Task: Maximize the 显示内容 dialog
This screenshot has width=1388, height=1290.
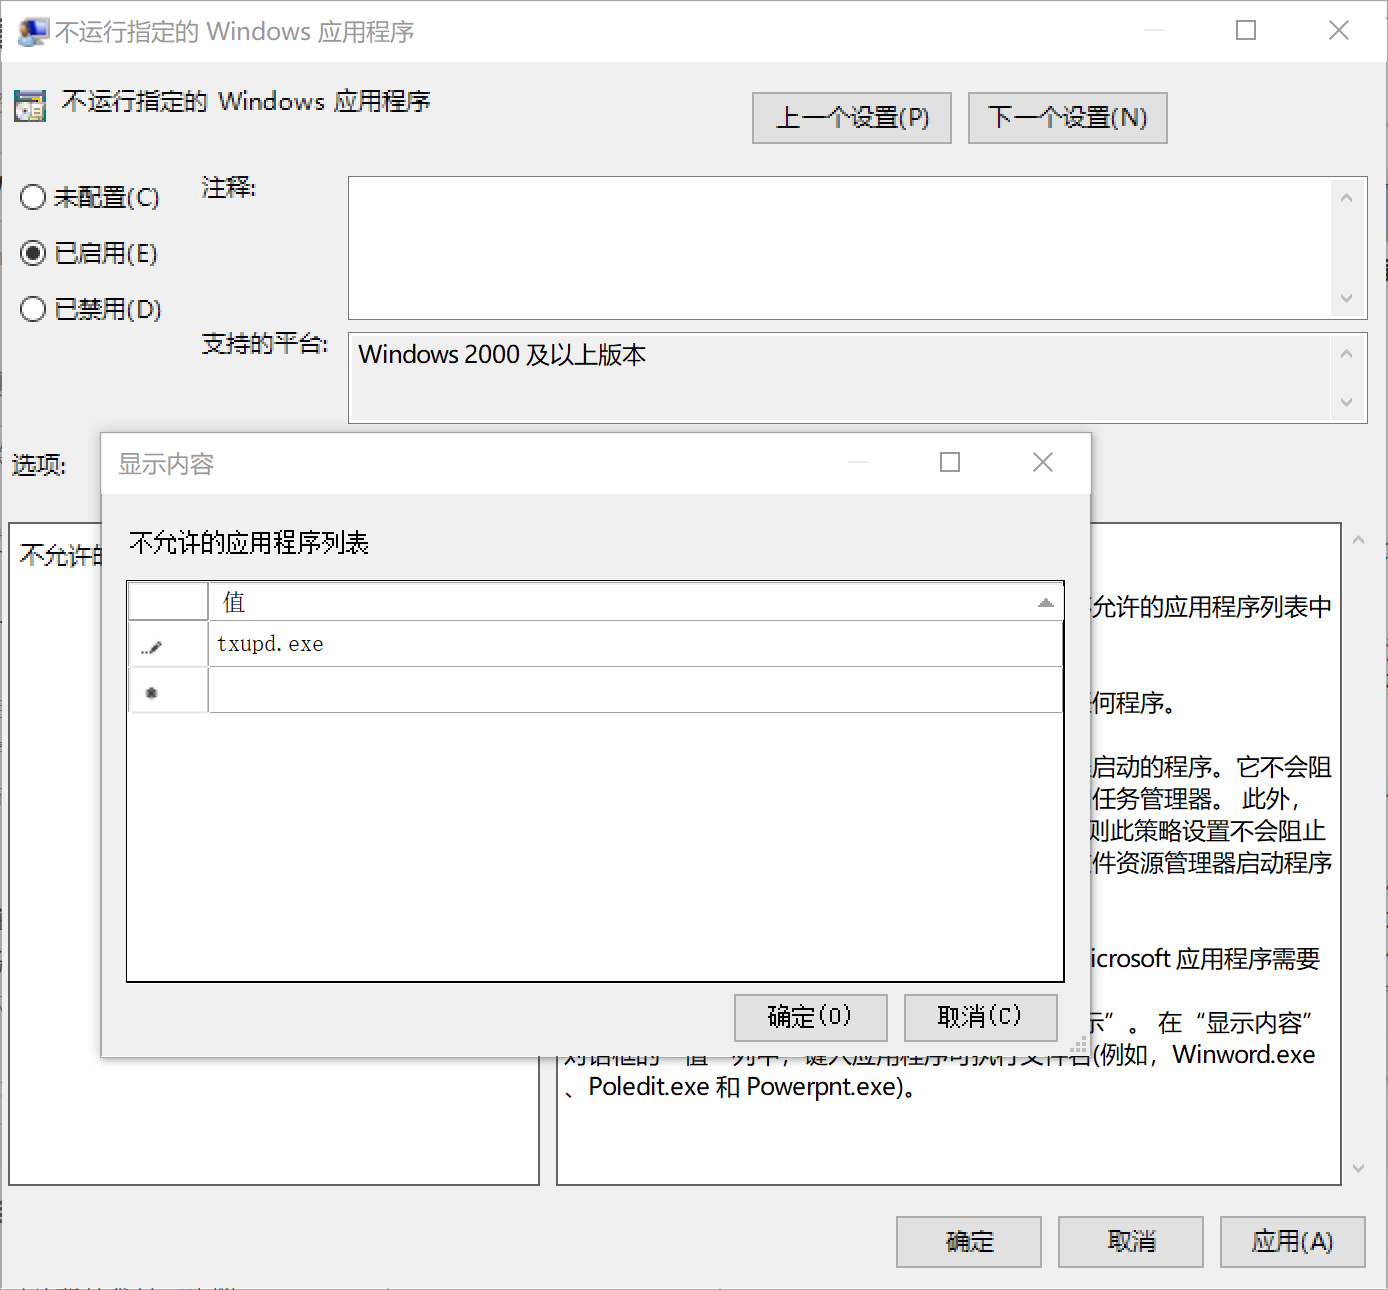Action: coord(950,462)
